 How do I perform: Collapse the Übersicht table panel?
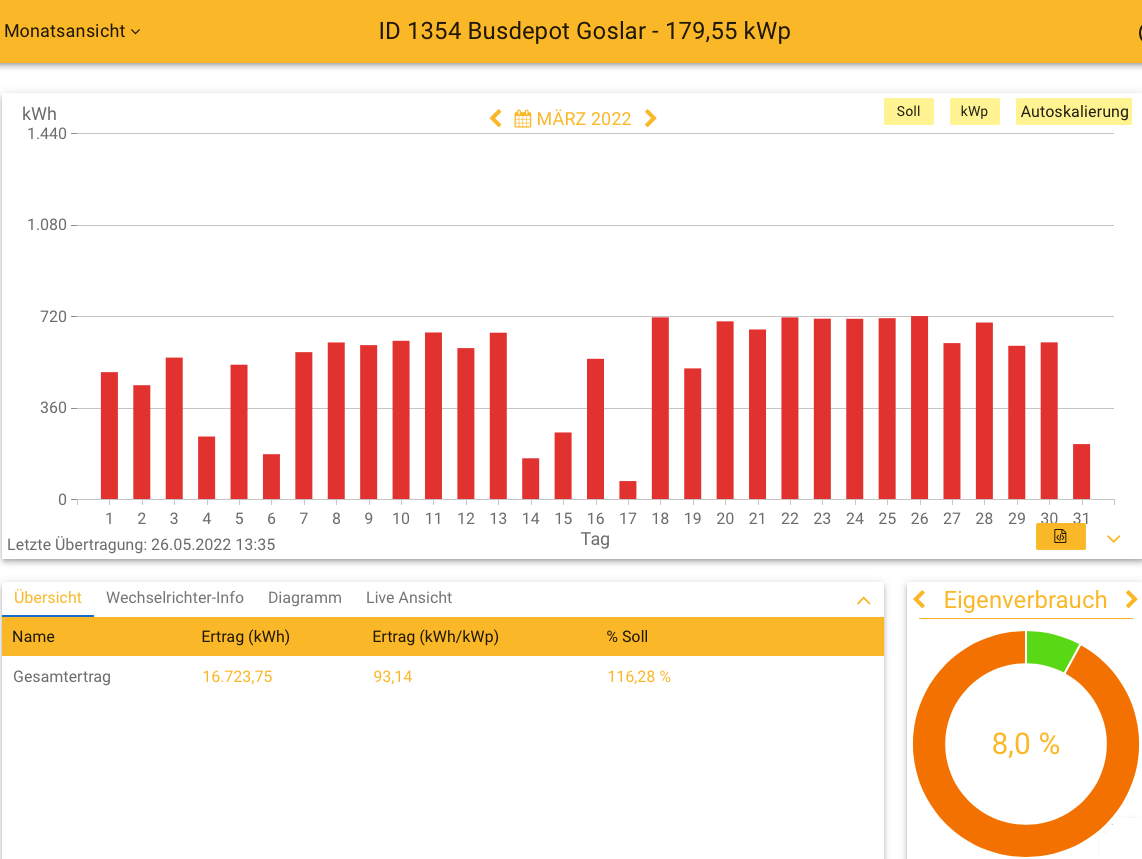tap(864, 601)
